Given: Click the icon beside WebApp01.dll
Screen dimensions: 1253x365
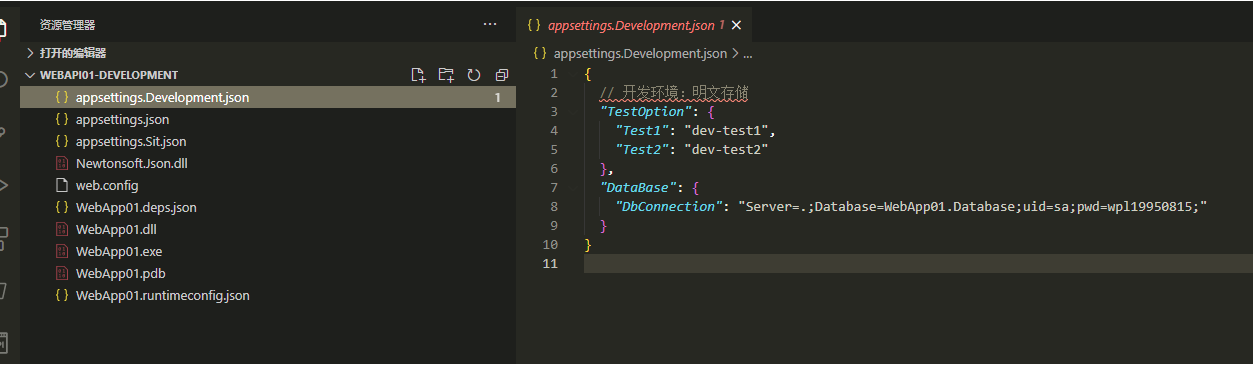Looking at the screenshot, I should click(x=62, y=230).
